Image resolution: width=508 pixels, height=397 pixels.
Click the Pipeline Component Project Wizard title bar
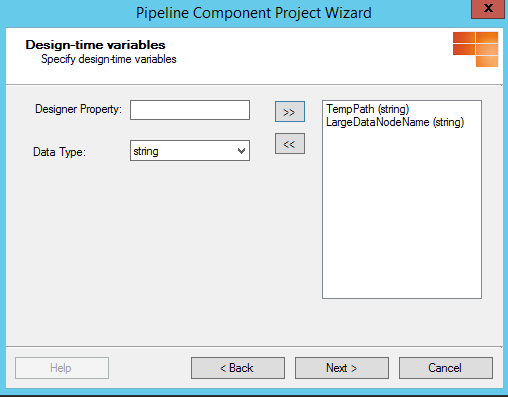(x=253, y=13)
